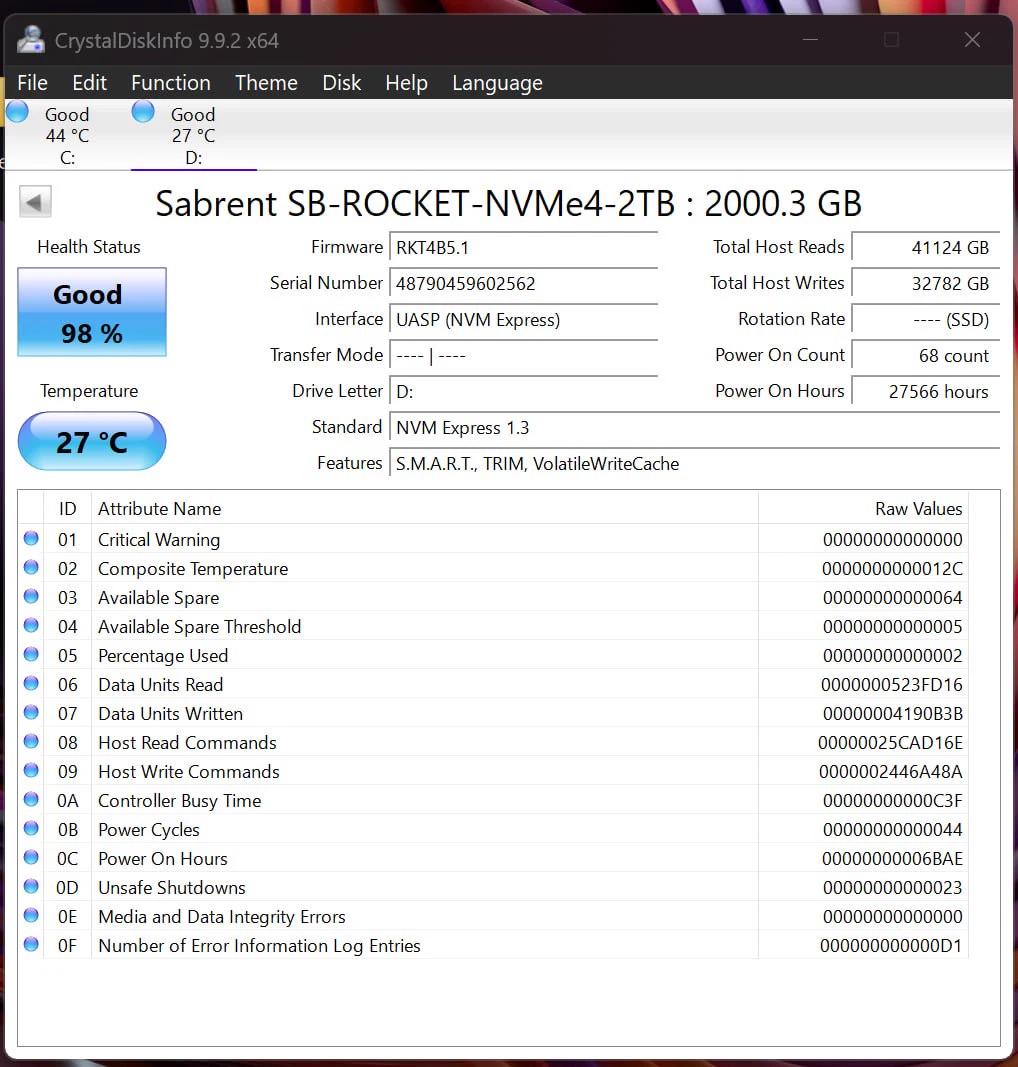The height and width of the screenshot is (1067, 1018).
Task: Click status dot for Composite Temperature row
Action: click(x=31, y=568)
